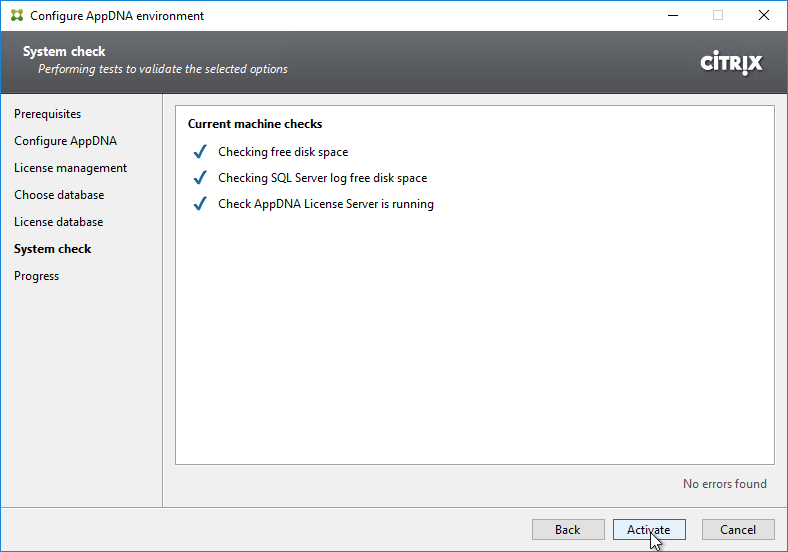Minimize the Configure AppDNA window
The width and height of the screenshot is (788, 552).
click(x=673, y=16)
